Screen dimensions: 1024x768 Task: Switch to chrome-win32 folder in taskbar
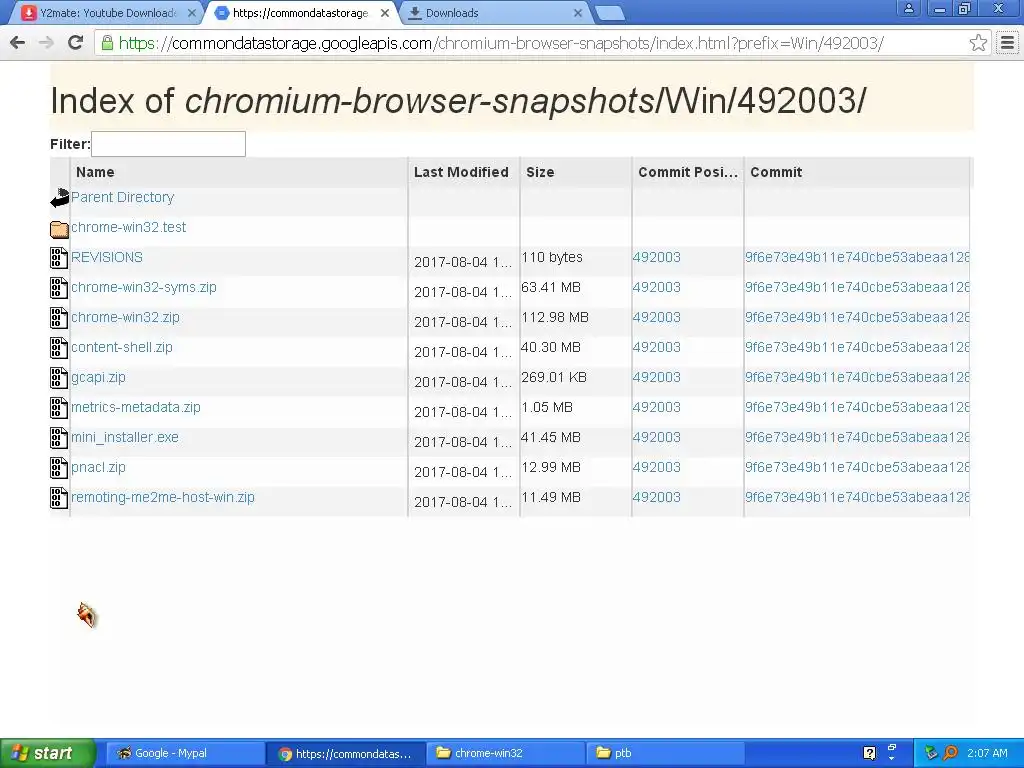(505, 753)
